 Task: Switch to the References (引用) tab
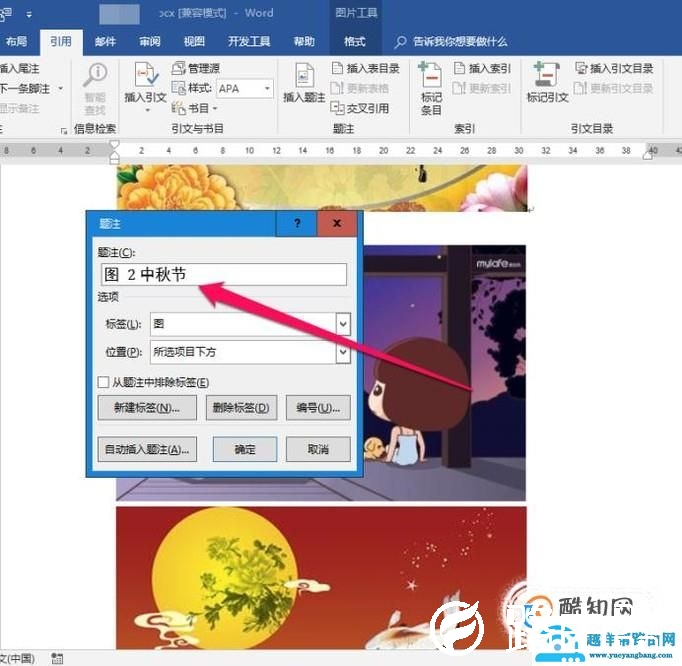(61, 42)
